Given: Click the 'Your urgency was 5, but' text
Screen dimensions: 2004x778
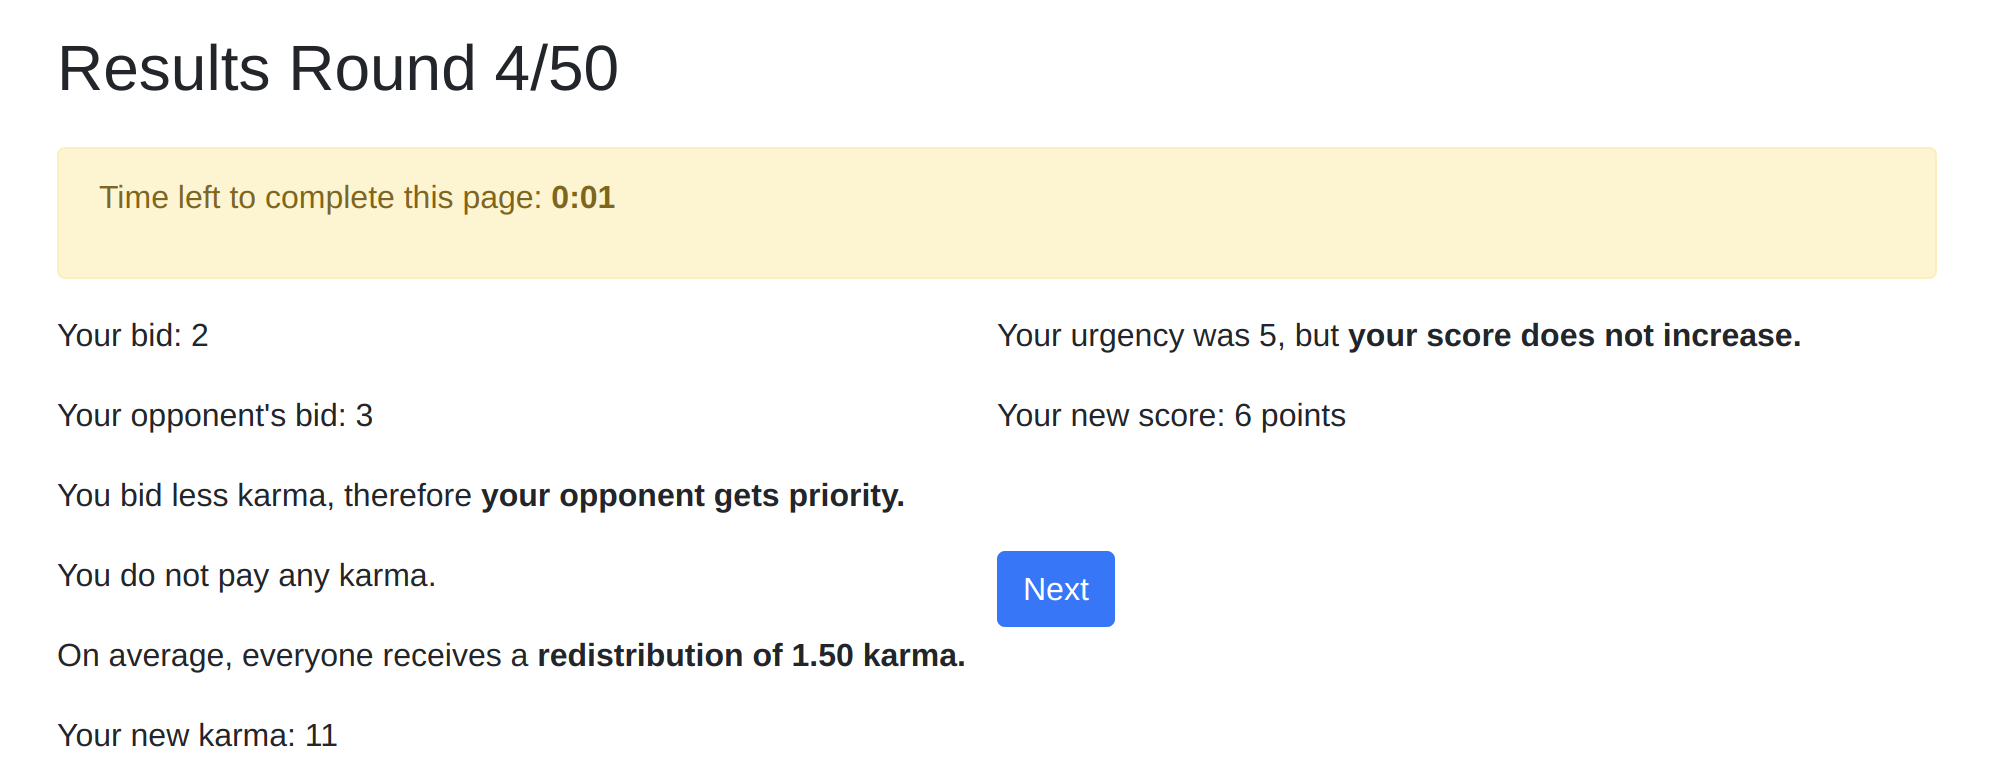Looking at the screenshot, I should point(1167,336).
